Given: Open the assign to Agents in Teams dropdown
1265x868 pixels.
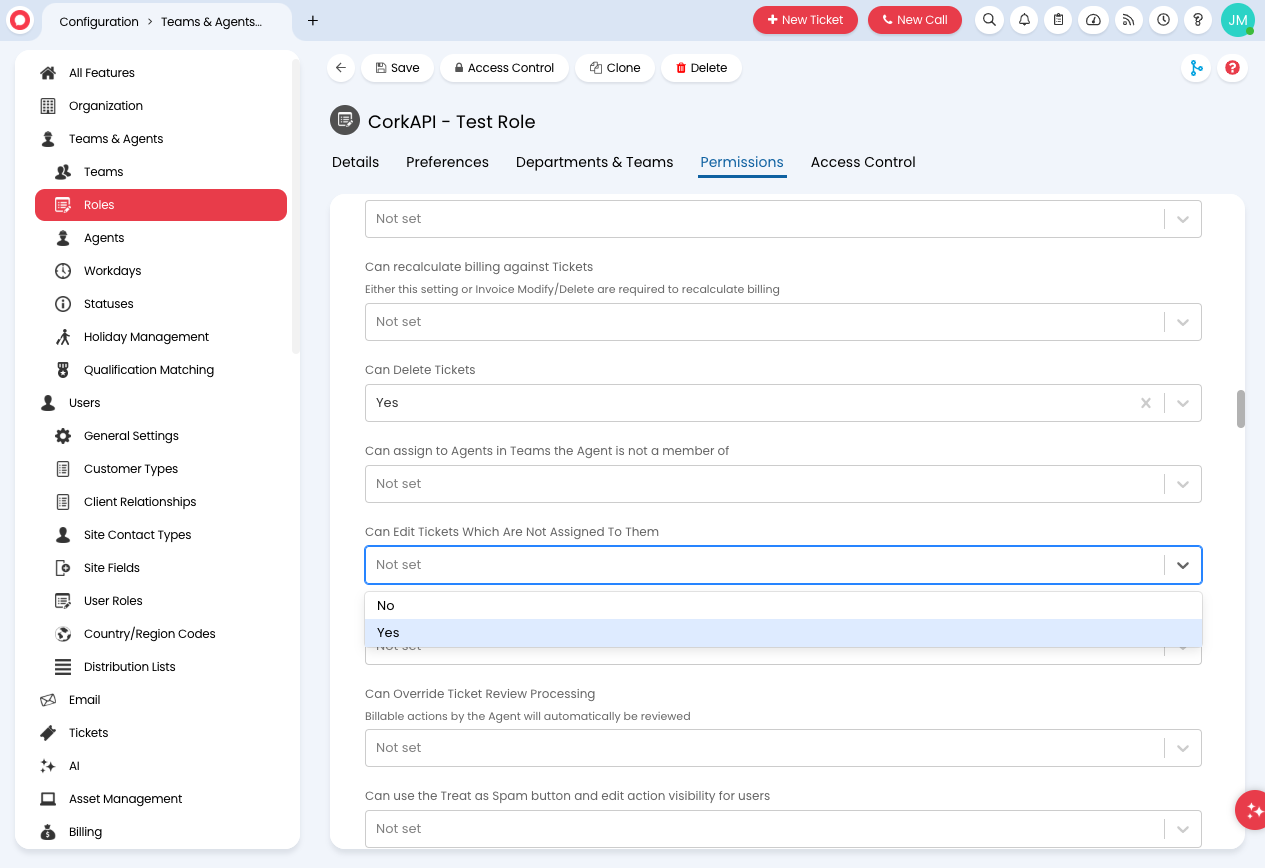Looking at the screenshot, I should [x=783, y=484].
